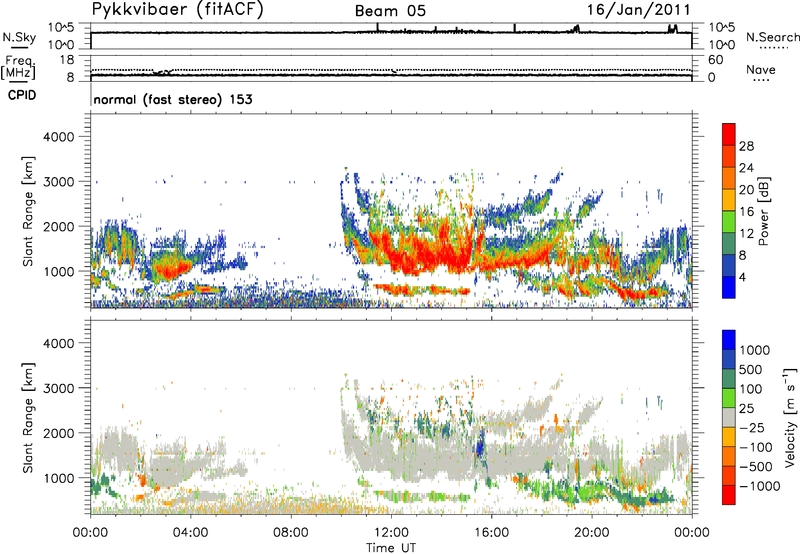The height and width of the screenshot is (554, 800).
Task: Pick the red top segment of Power colorbar
Action: click(x=729, y=134)
